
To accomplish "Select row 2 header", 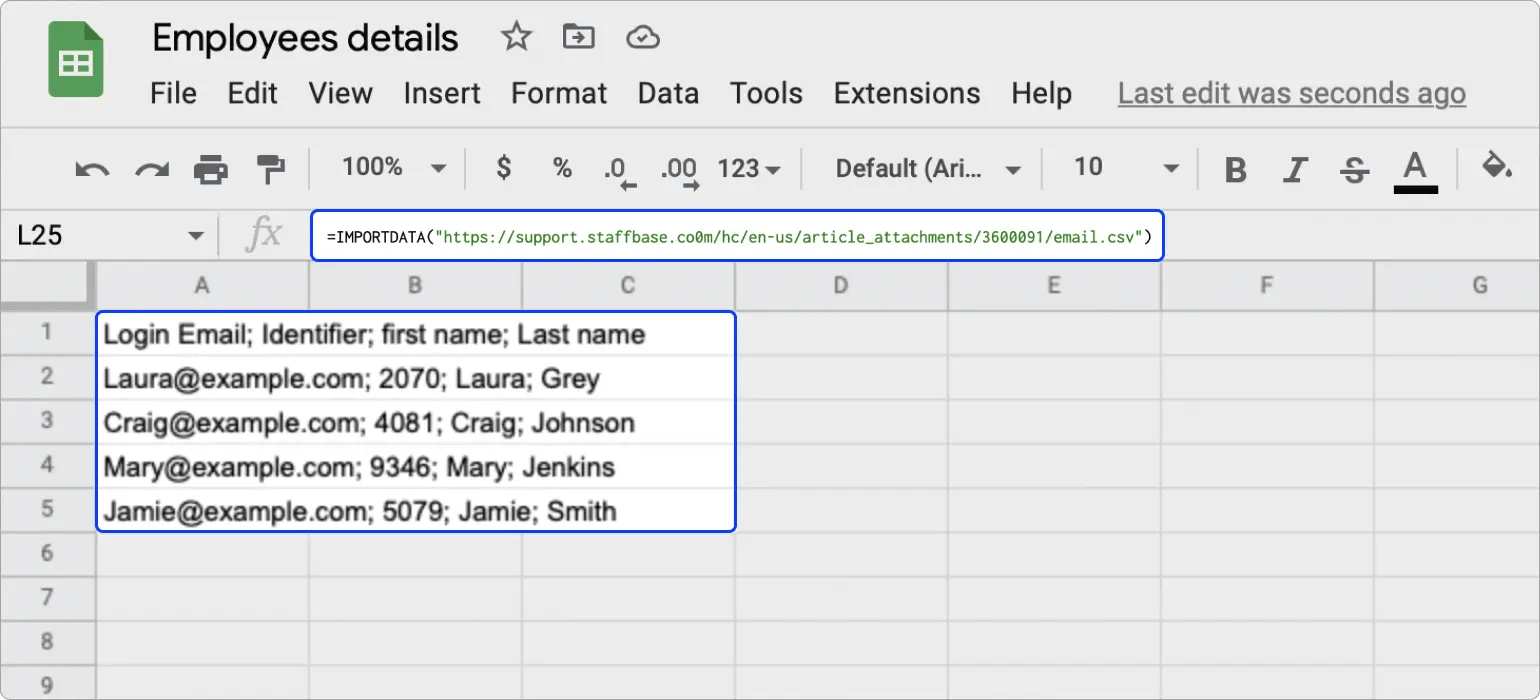I will pyautogui.click(x=47, y=377).
